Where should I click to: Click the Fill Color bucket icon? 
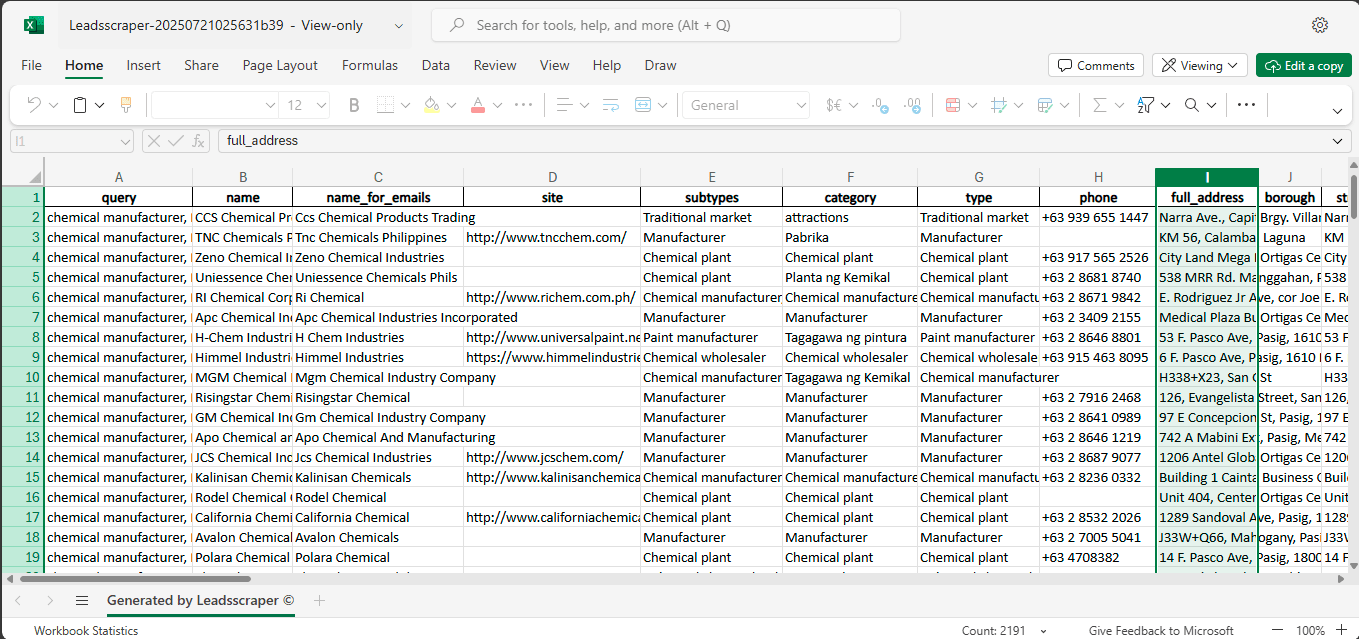coord(431,105)
